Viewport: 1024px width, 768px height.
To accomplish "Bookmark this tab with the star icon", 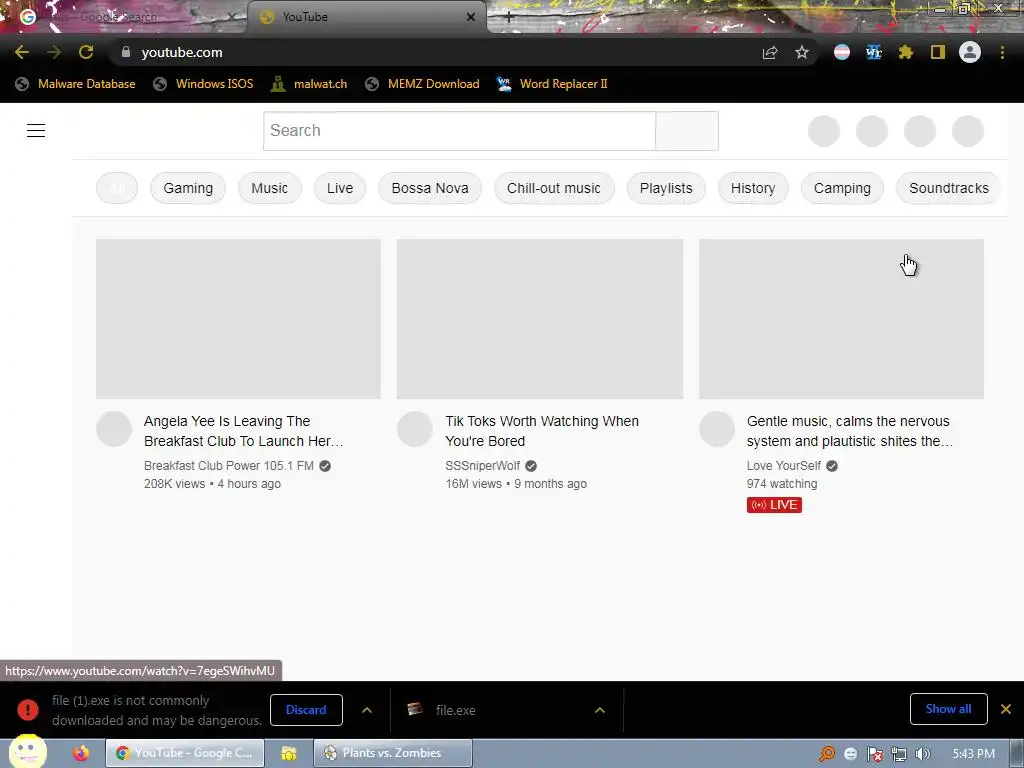I will 802,52.
